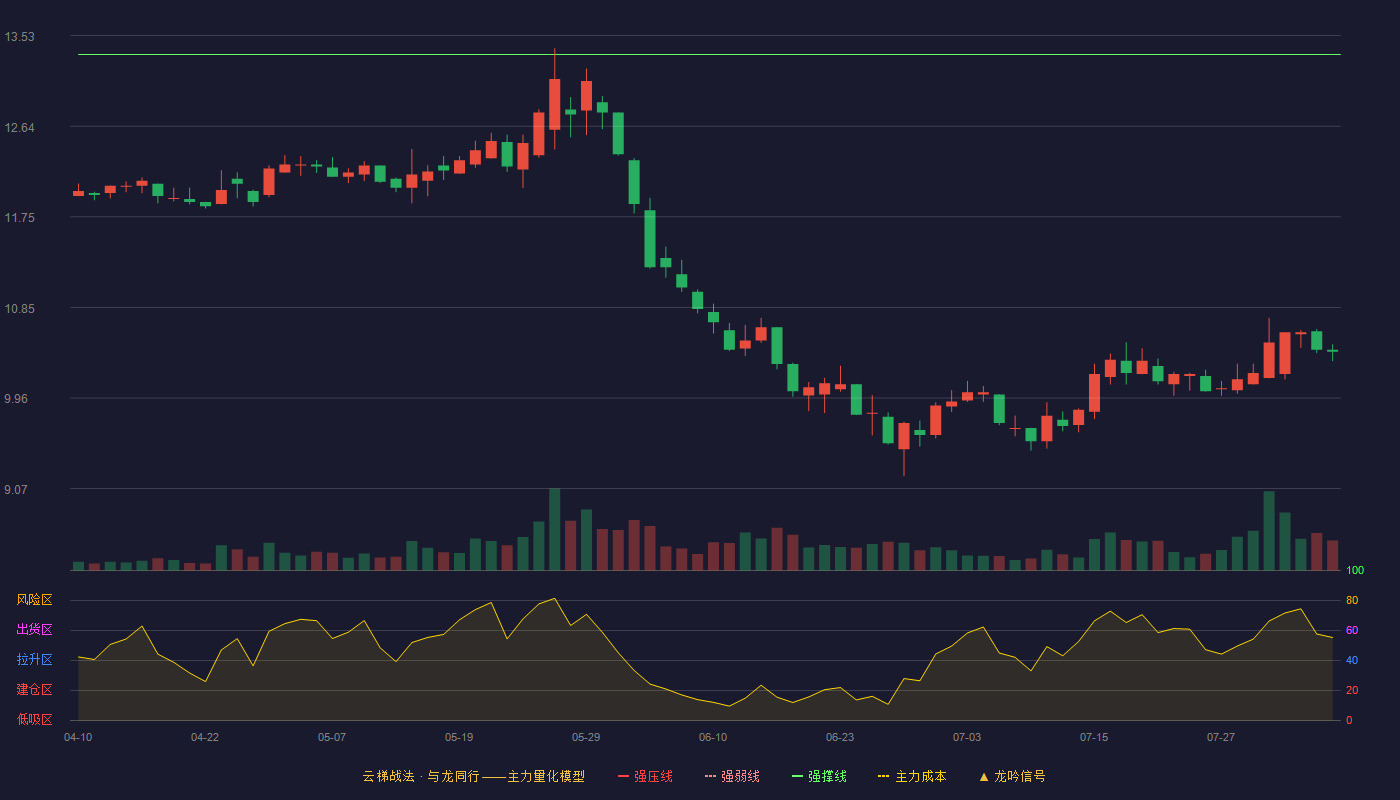This screenshot has width=1400, height=800.
Task: Click the 出货区 zone label
Action: 34,630
